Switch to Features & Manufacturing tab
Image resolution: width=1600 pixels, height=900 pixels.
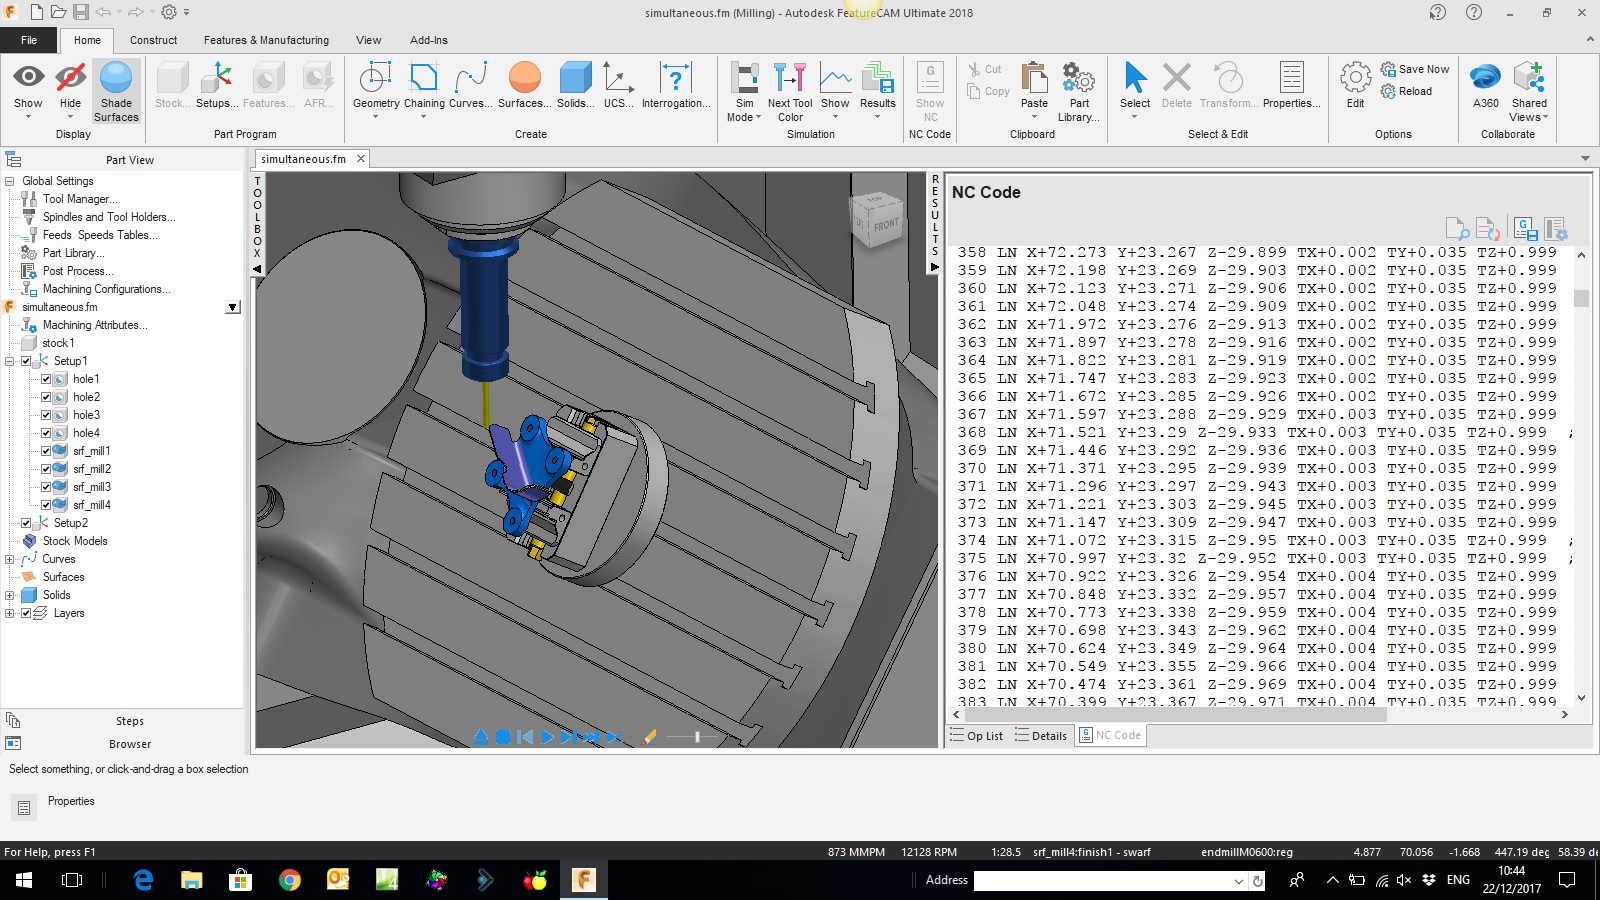pos(266,40)
